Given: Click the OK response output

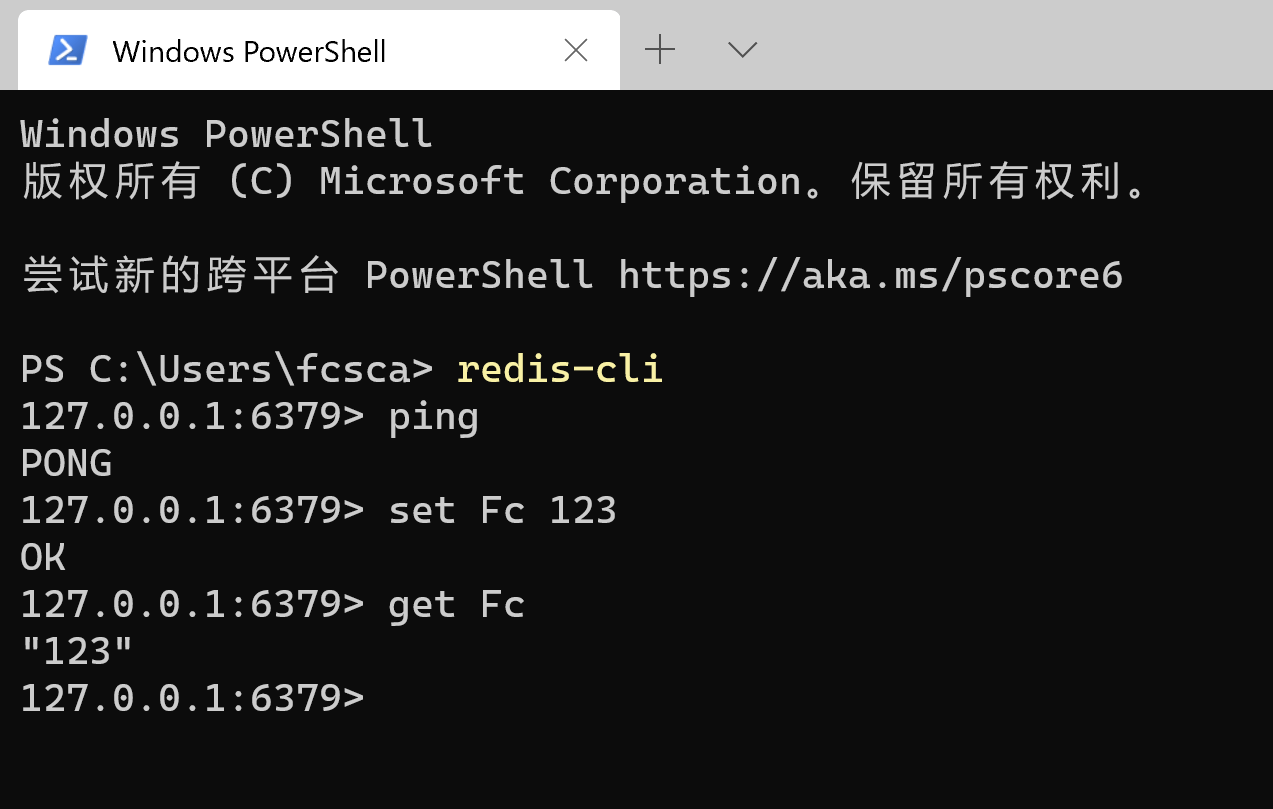Looking at the screenshot, I should pyautogui.click(x=43, y=557).
